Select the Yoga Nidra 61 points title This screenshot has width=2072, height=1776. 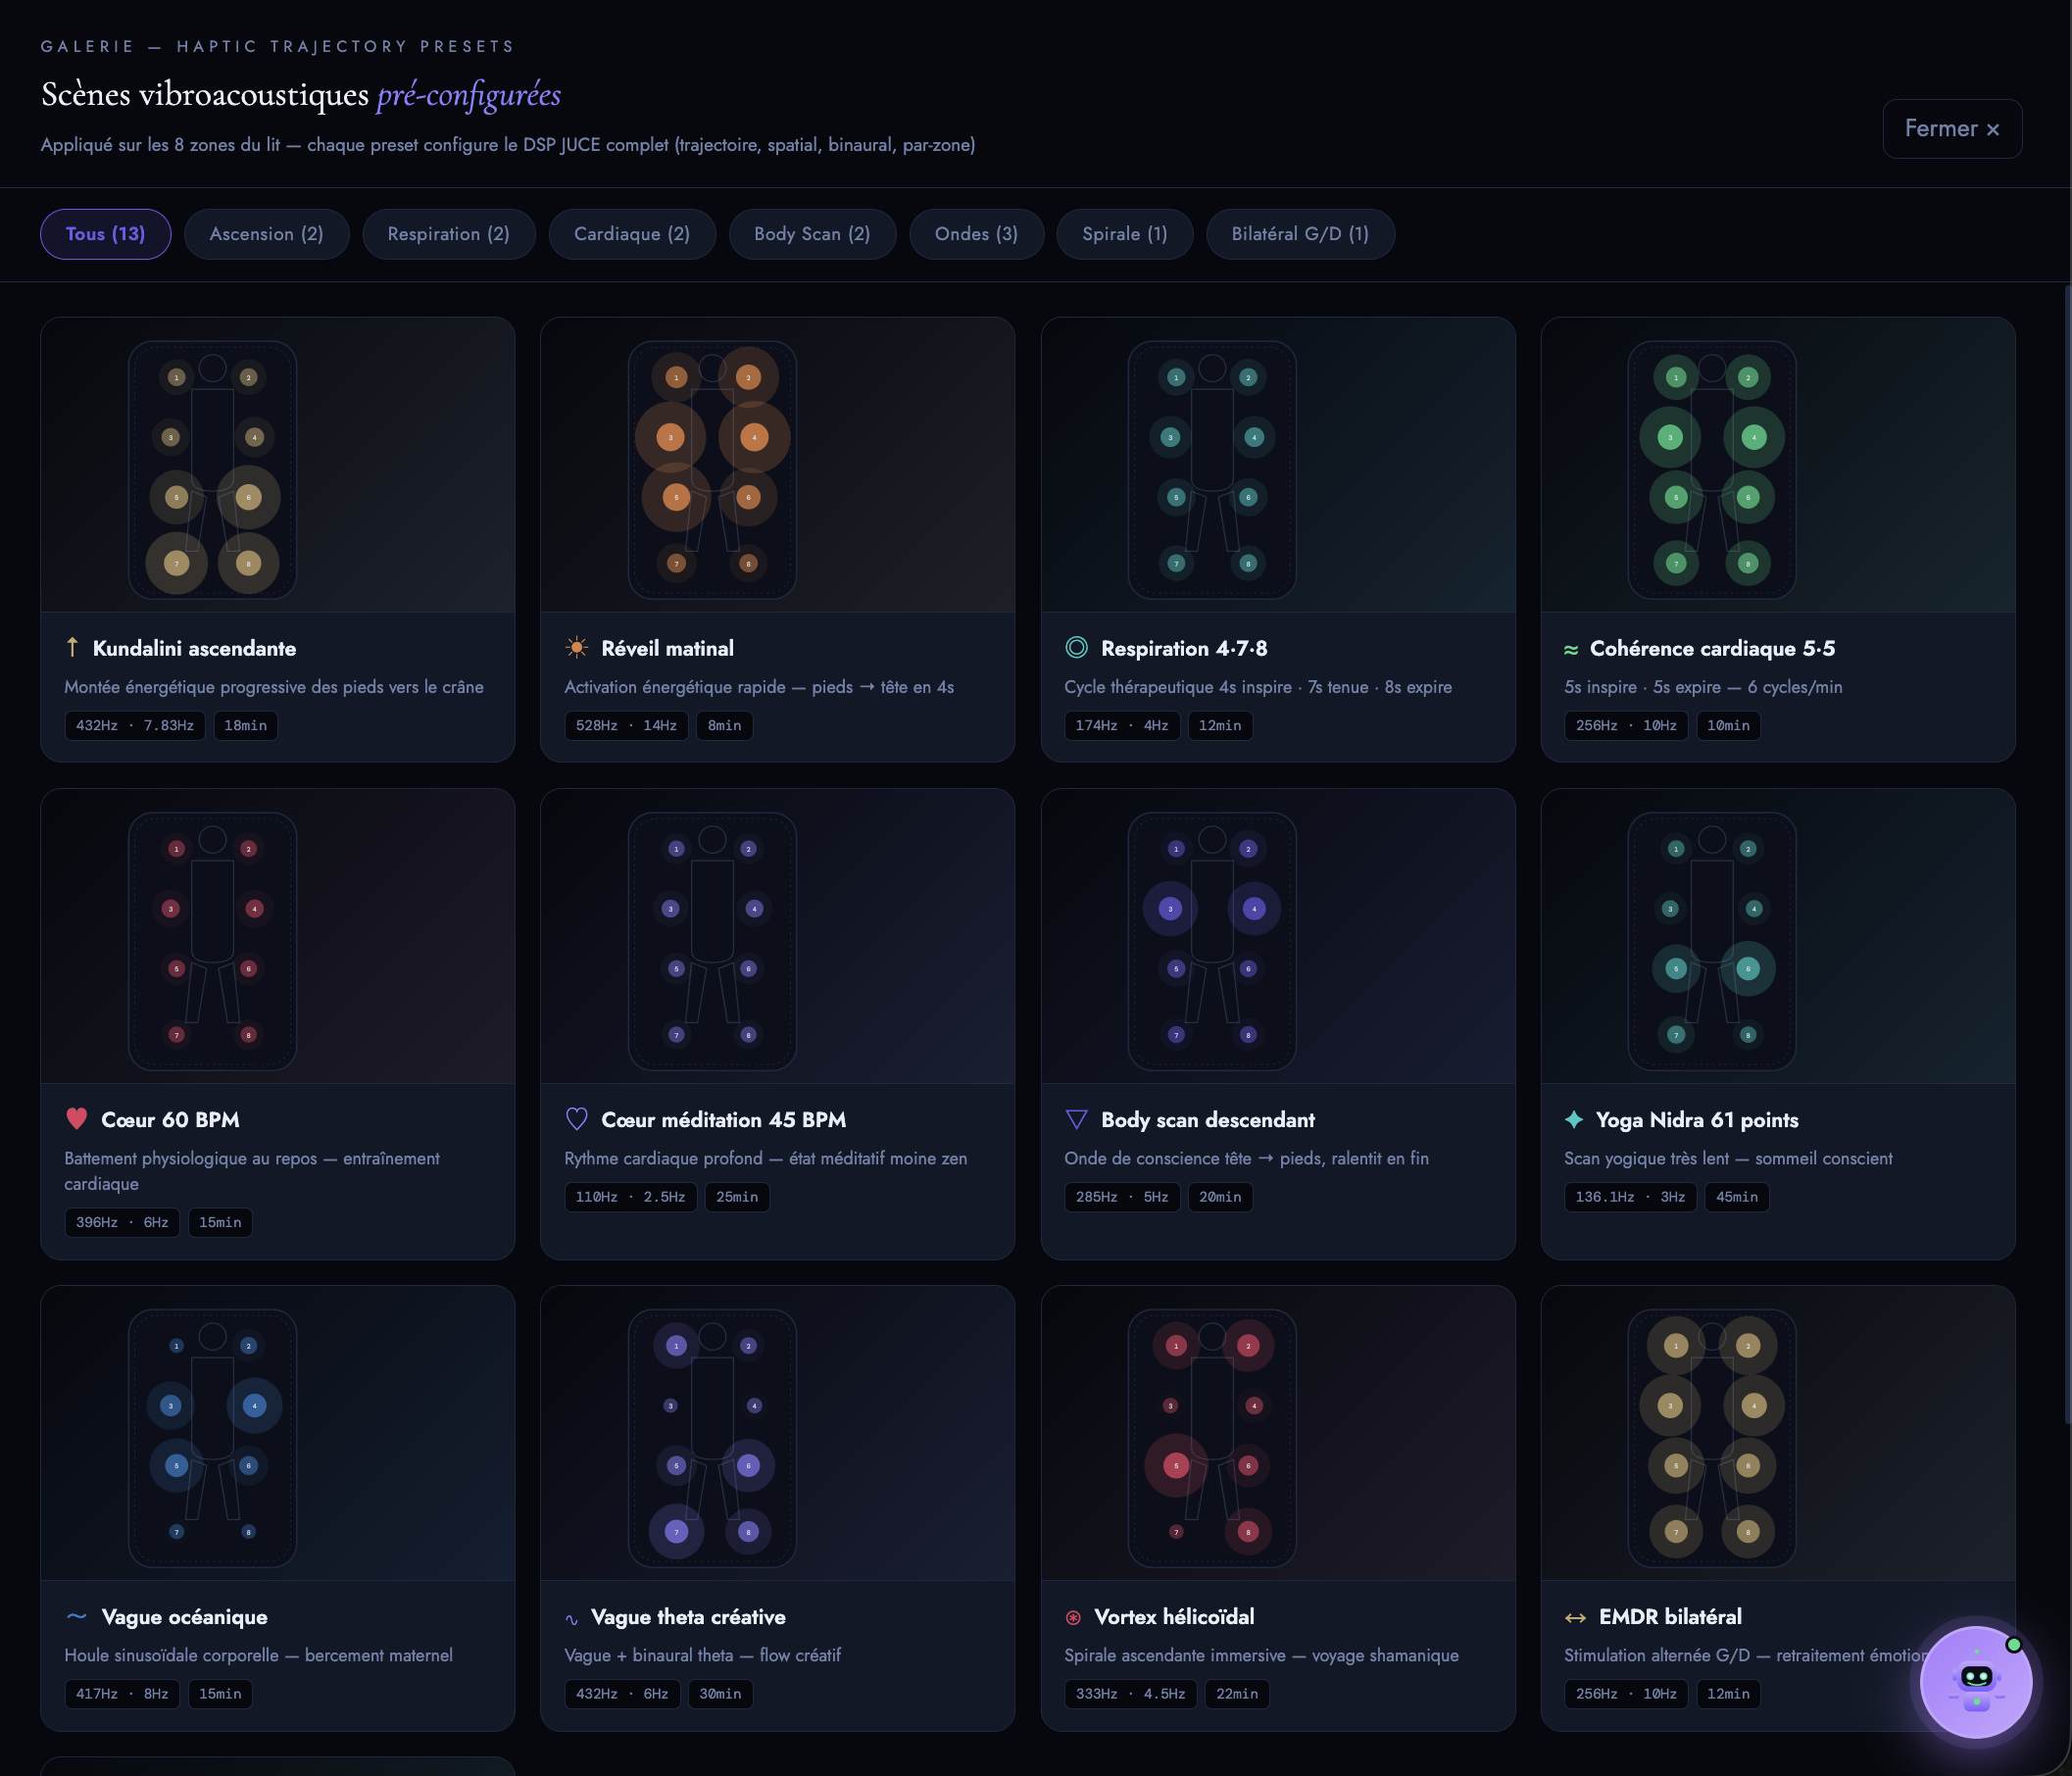click(1697, 1120)
